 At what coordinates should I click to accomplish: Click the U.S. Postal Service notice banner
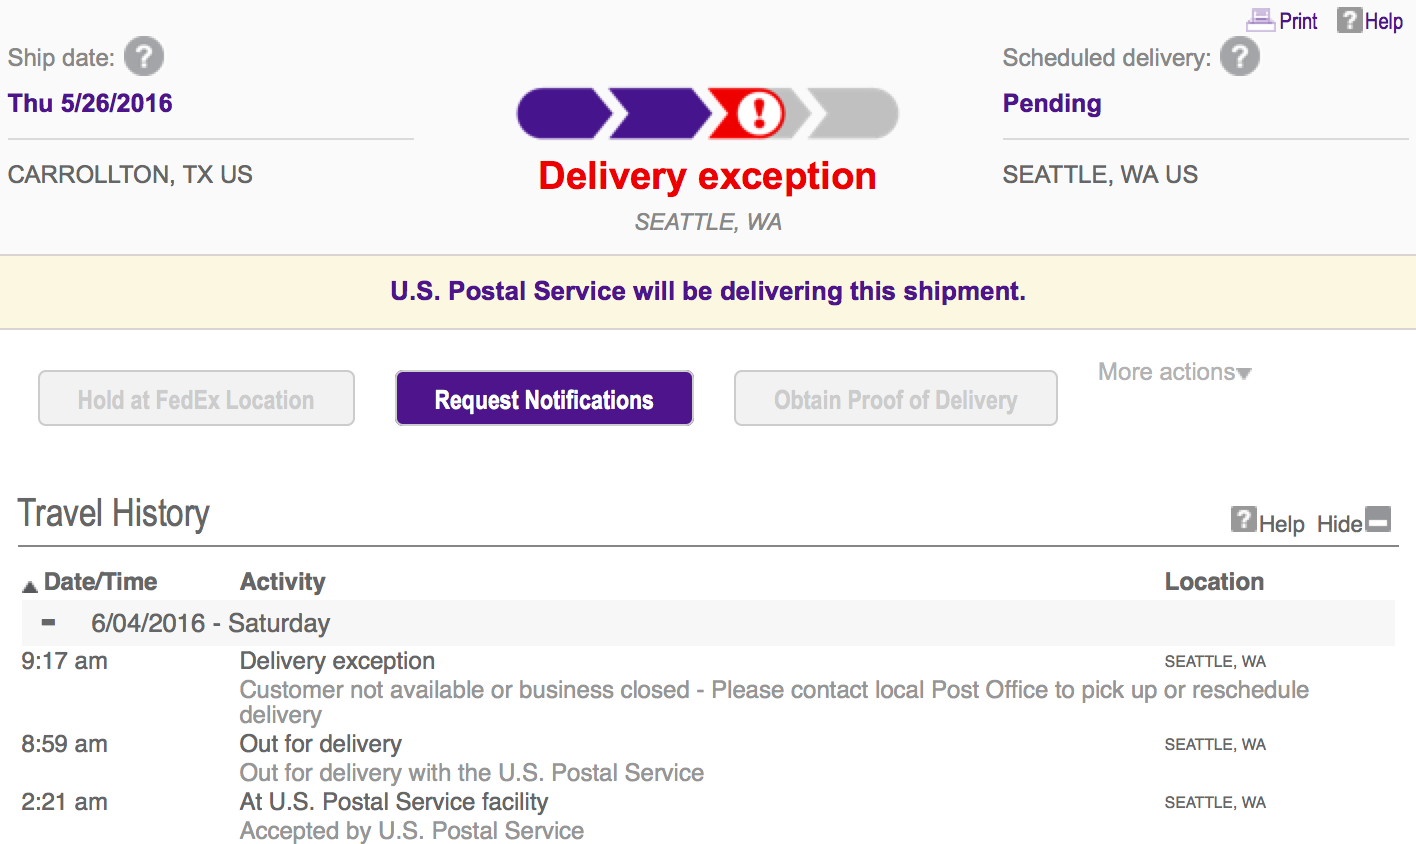(707, 291)
